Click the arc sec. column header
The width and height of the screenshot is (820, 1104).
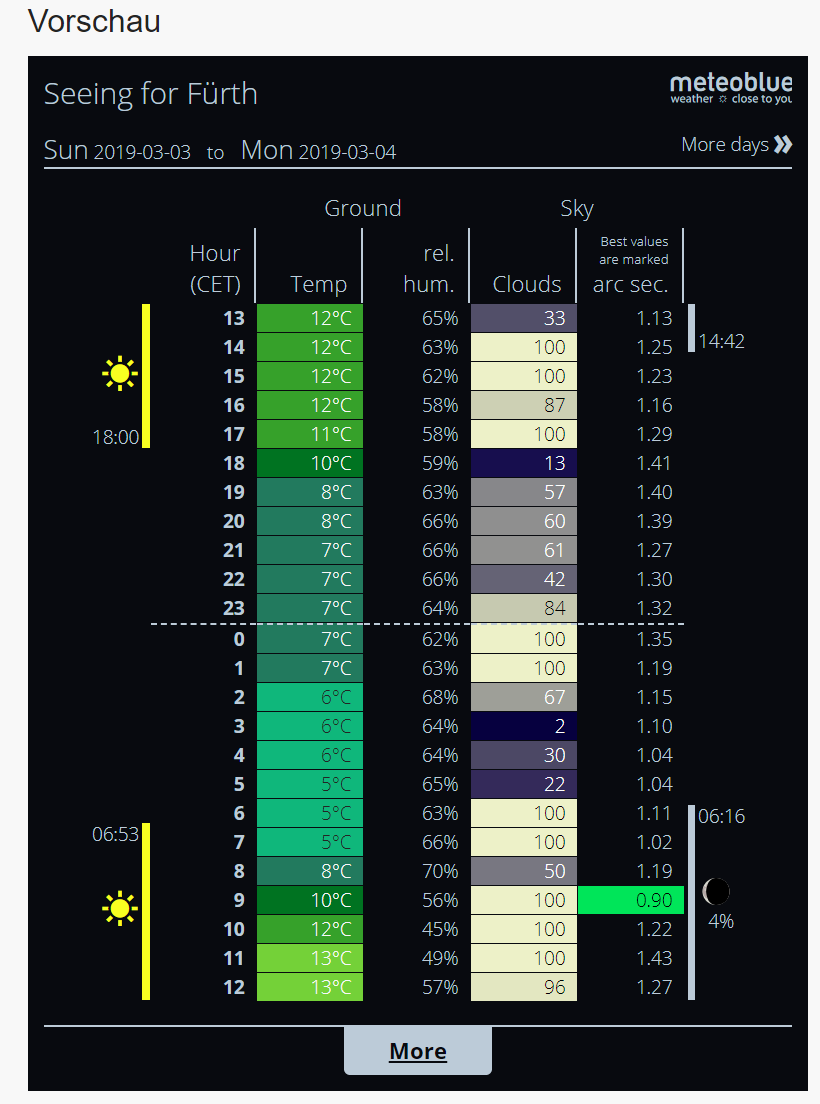(x=631, y=284)
